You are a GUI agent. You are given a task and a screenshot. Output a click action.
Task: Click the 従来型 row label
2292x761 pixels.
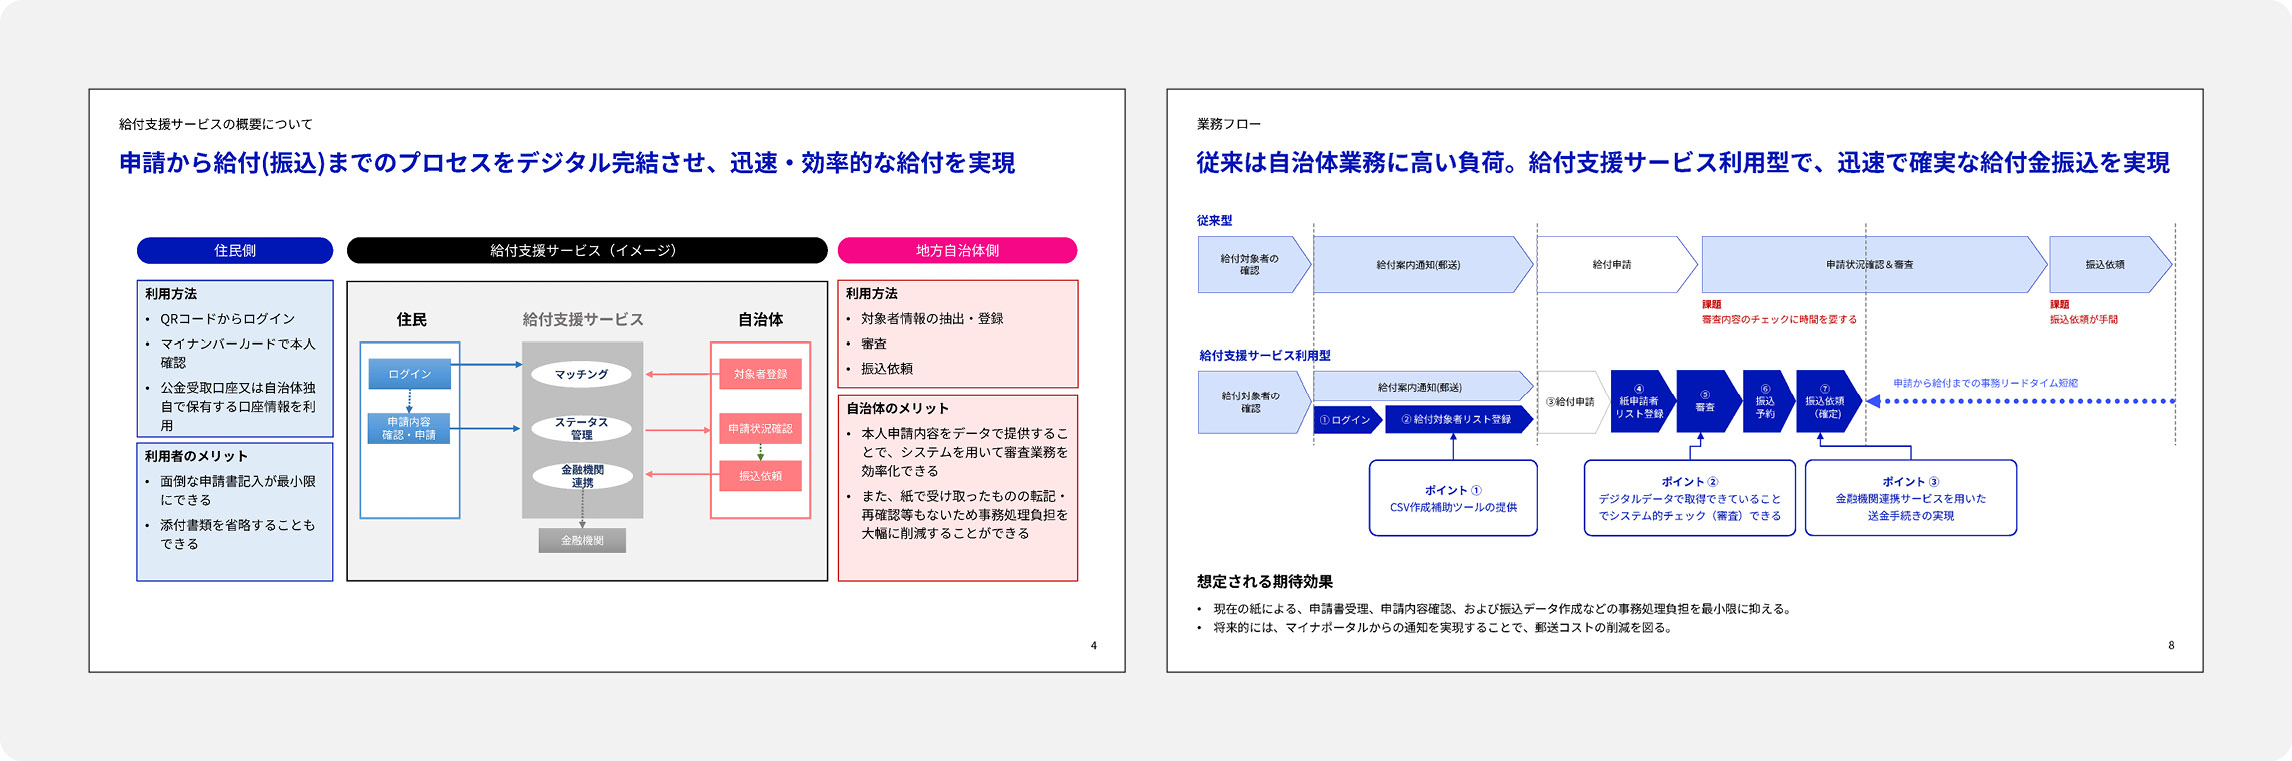(1215, 220)
